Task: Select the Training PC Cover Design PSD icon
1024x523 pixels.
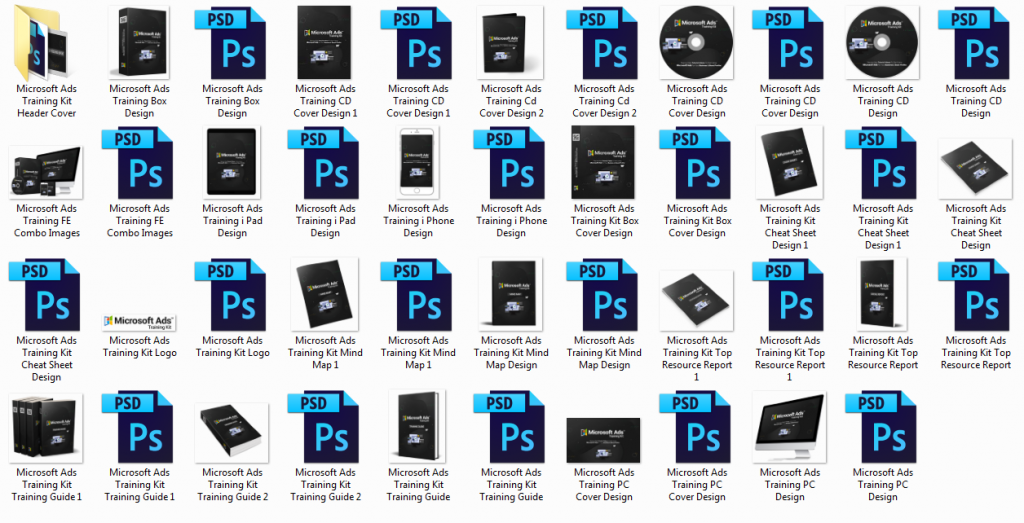Action: tap(695, 427)
